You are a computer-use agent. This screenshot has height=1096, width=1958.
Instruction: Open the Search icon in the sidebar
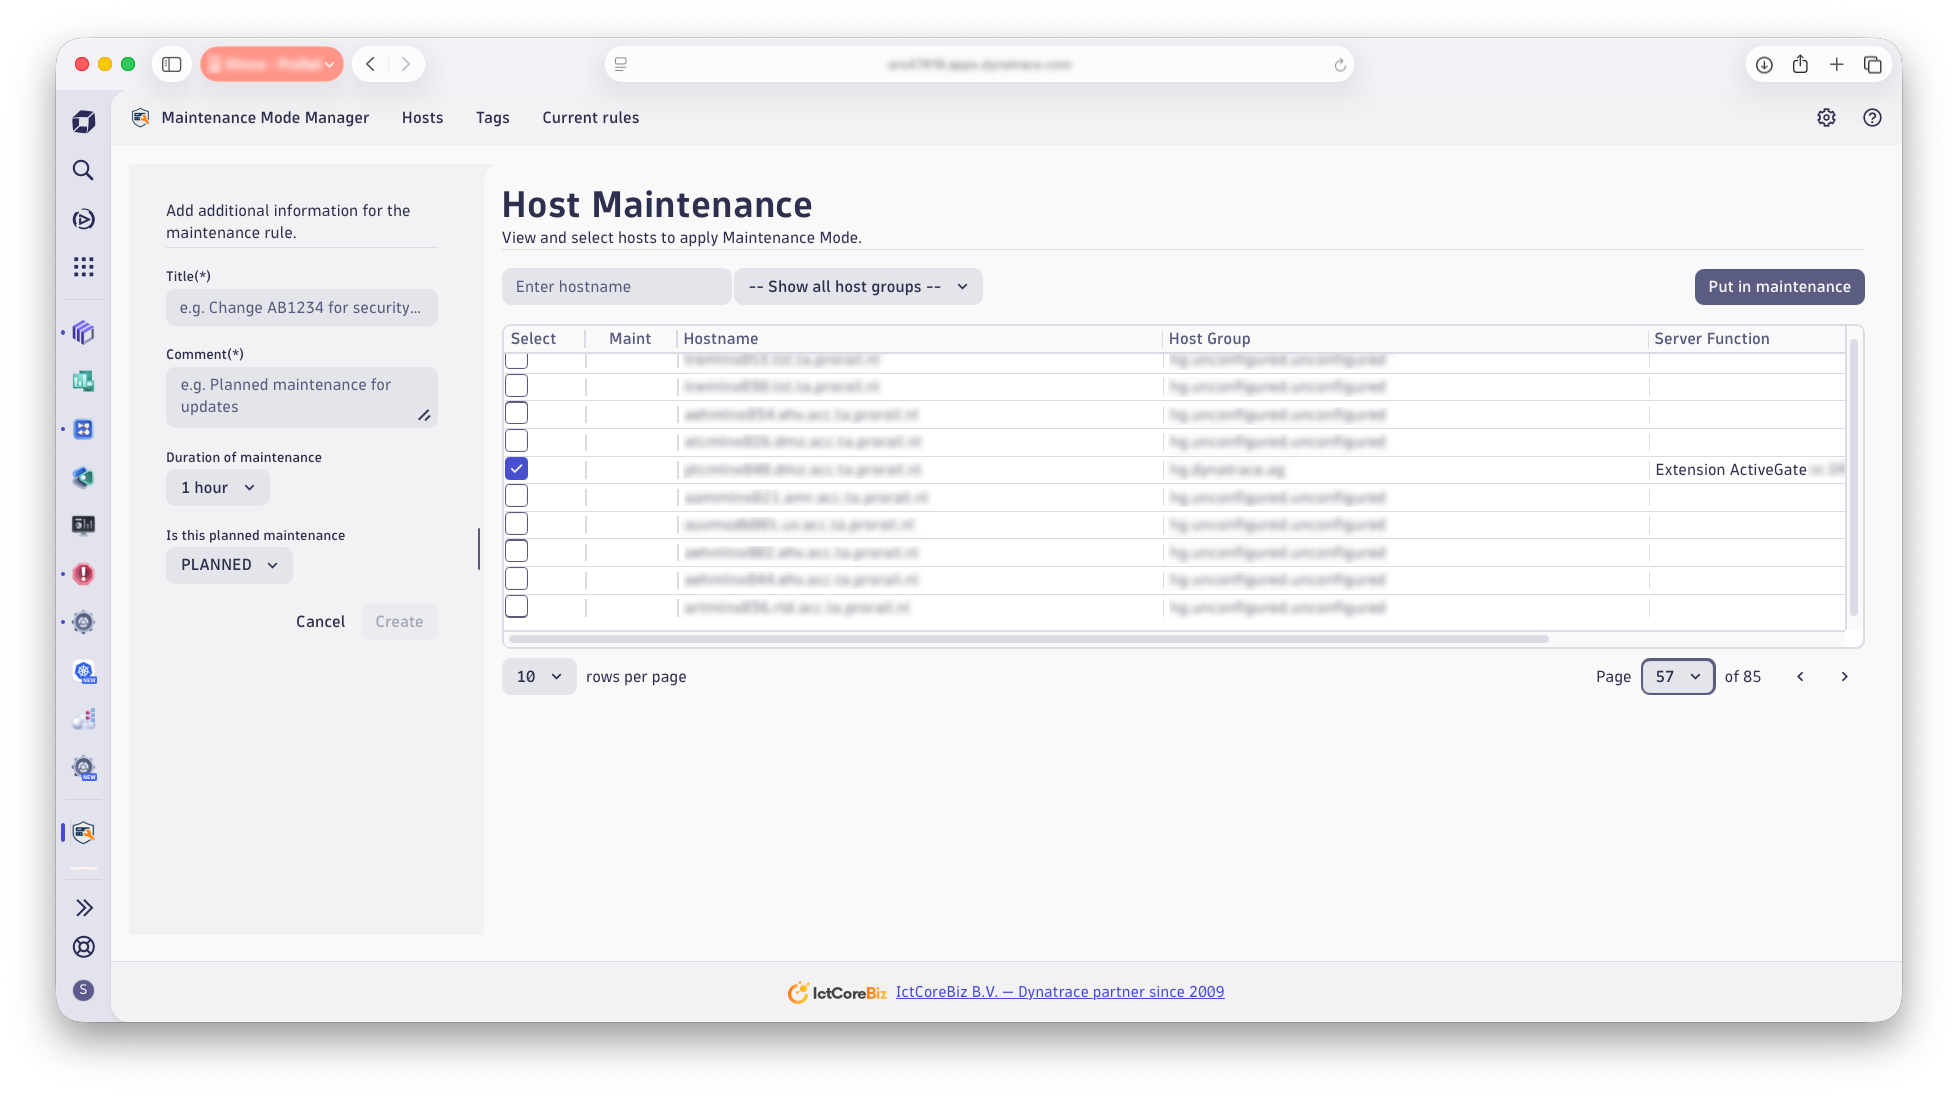coord(84,170)
